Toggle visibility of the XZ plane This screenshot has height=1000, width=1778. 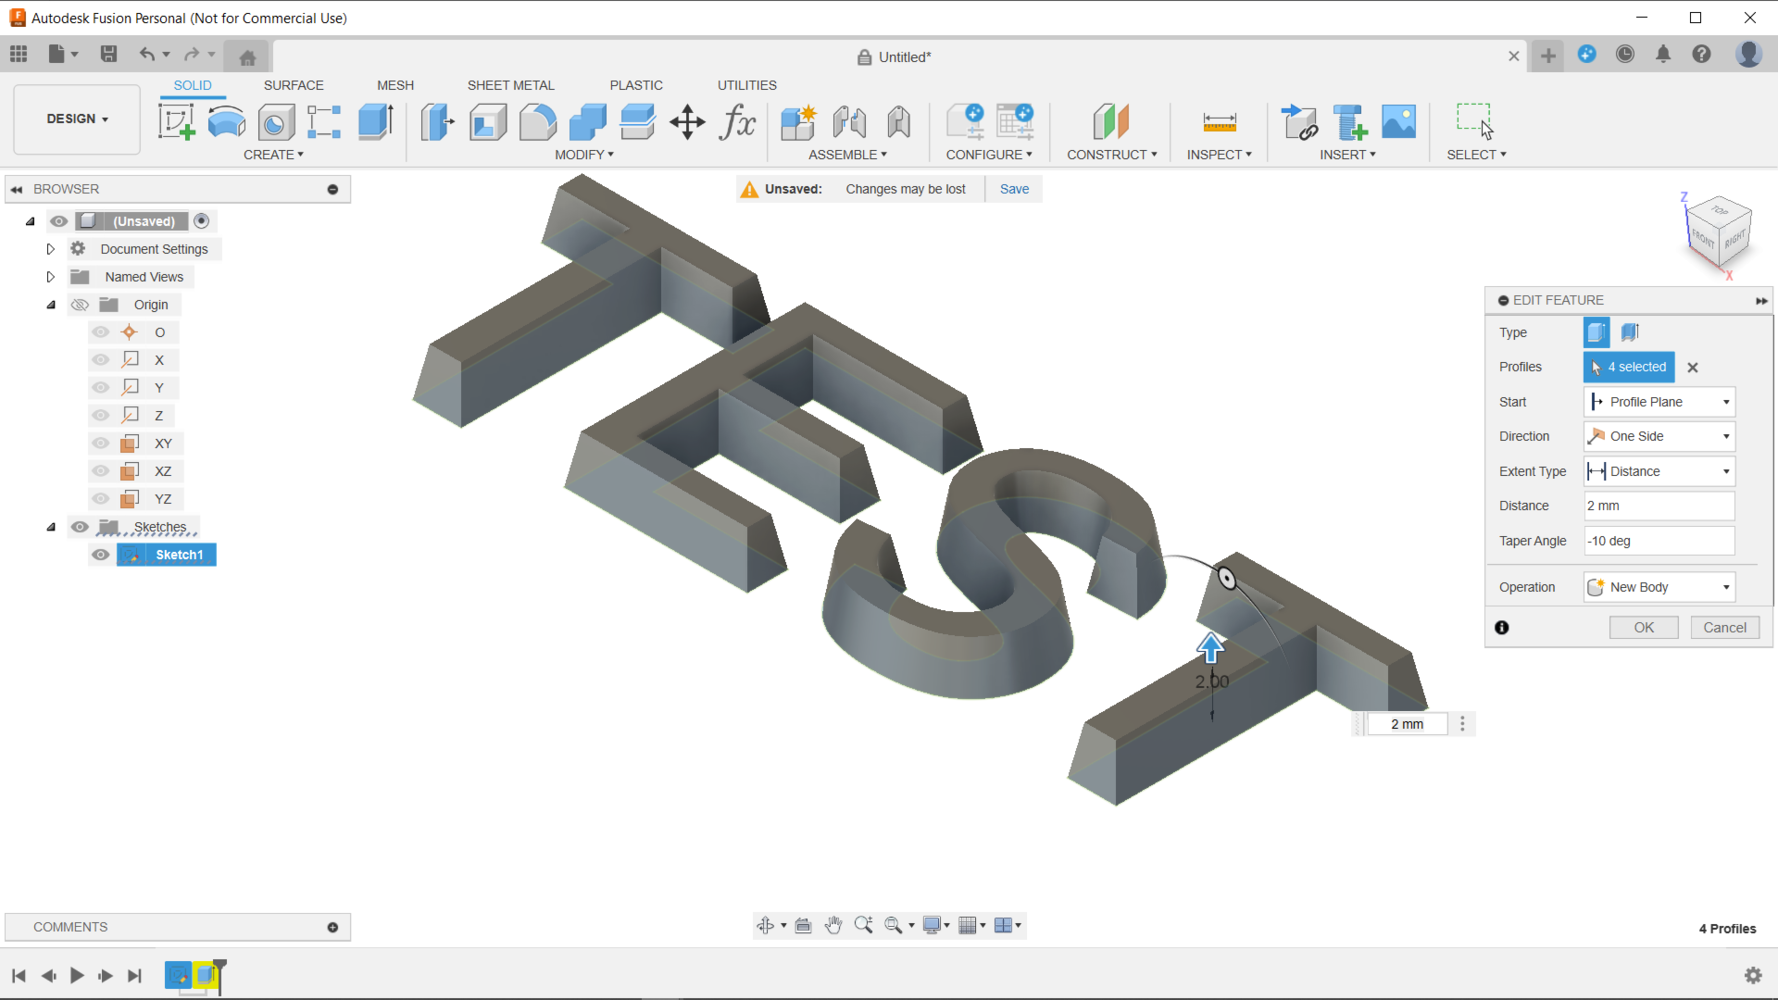coord(101,471)
